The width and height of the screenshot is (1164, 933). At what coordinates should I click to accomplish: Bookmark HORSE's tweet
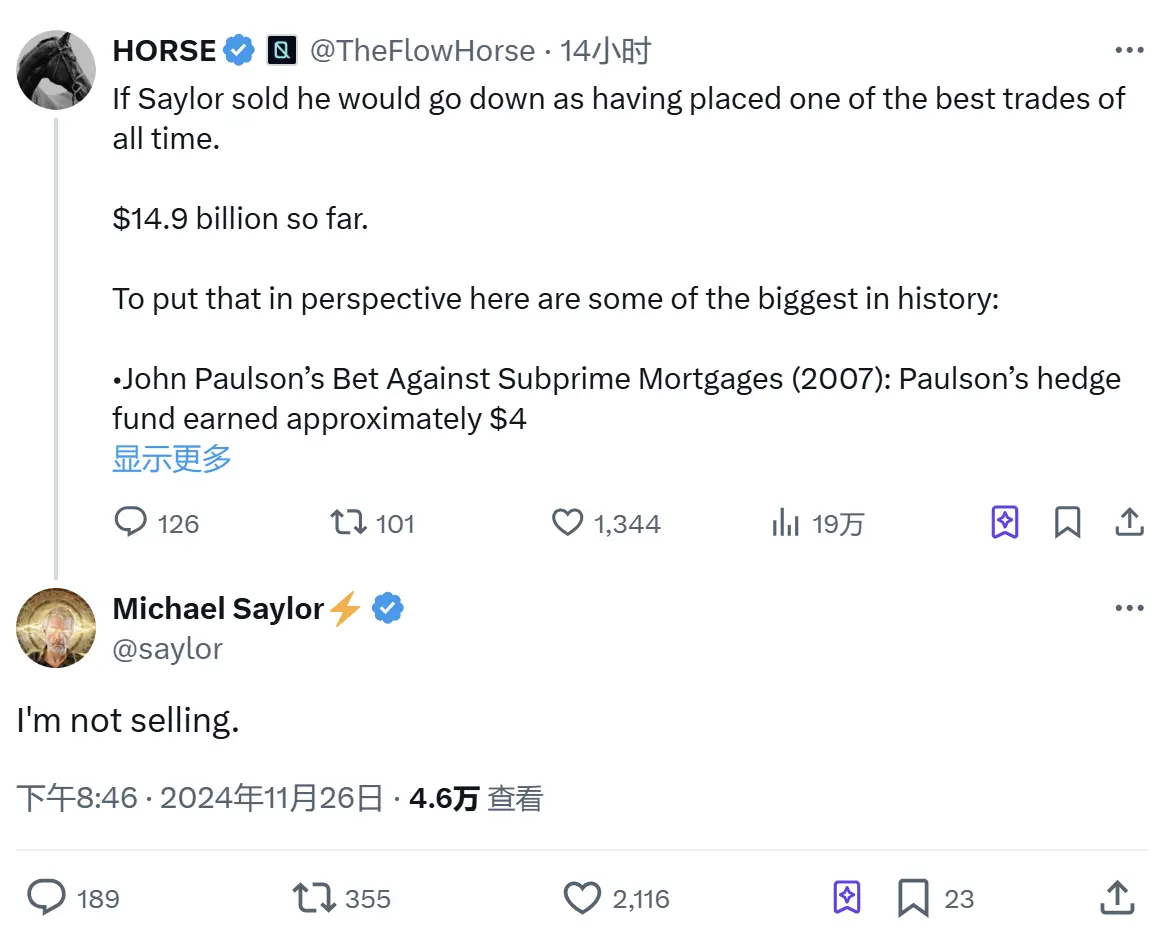pyautogui.click(x=1067, y=521)
